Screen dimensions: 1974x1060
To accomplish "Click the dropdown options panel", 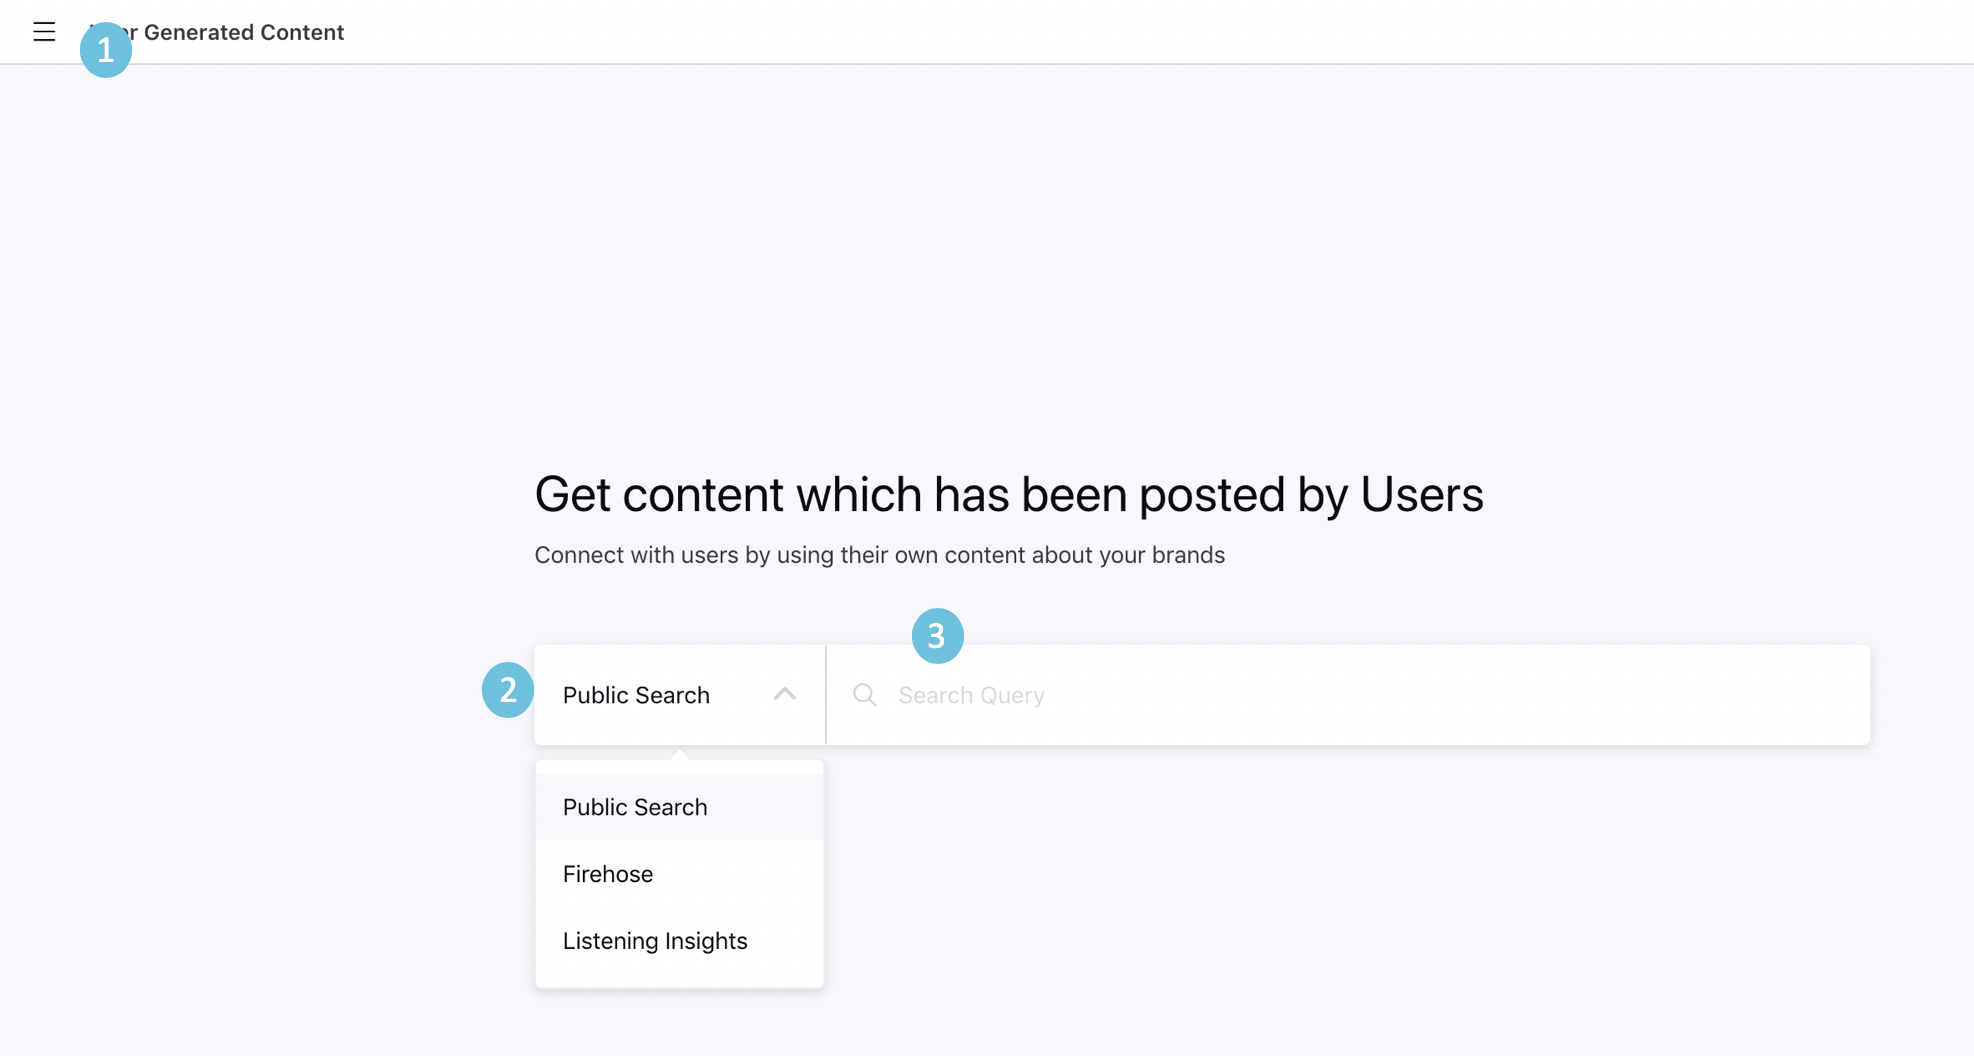I will 679,873.
